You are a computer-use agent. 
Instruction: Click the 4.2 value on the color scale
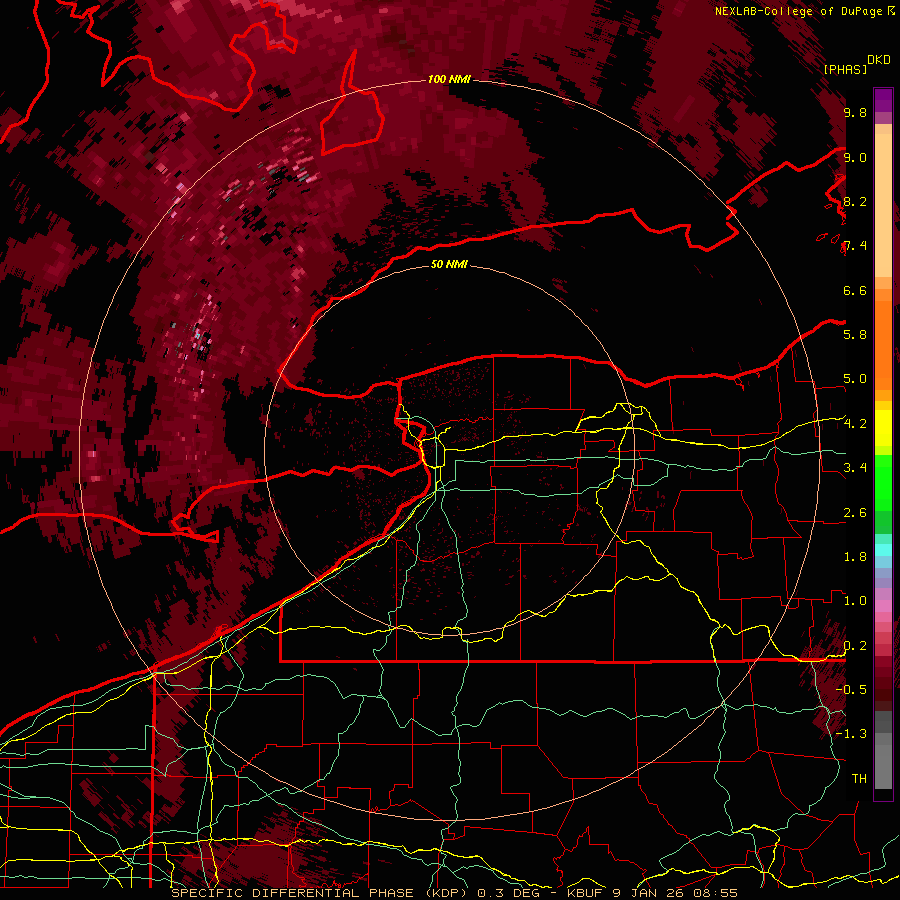(855, 424)
